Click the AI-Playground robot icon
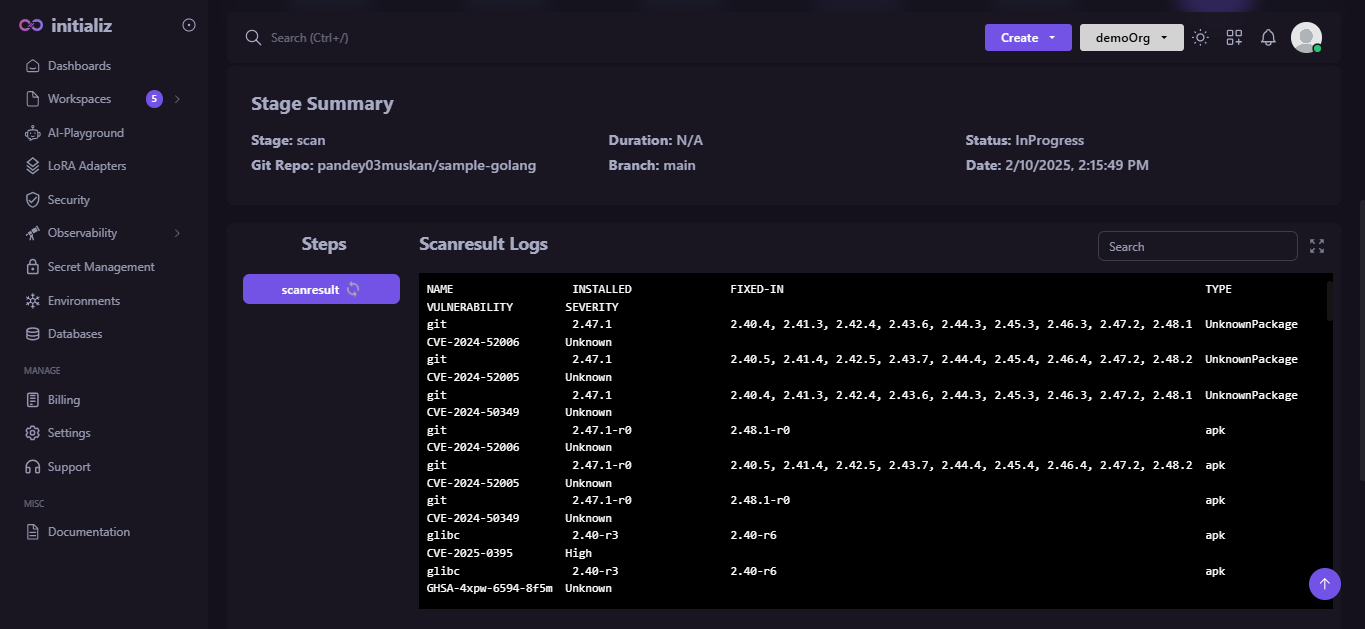1365x629 pixels. 31,133
